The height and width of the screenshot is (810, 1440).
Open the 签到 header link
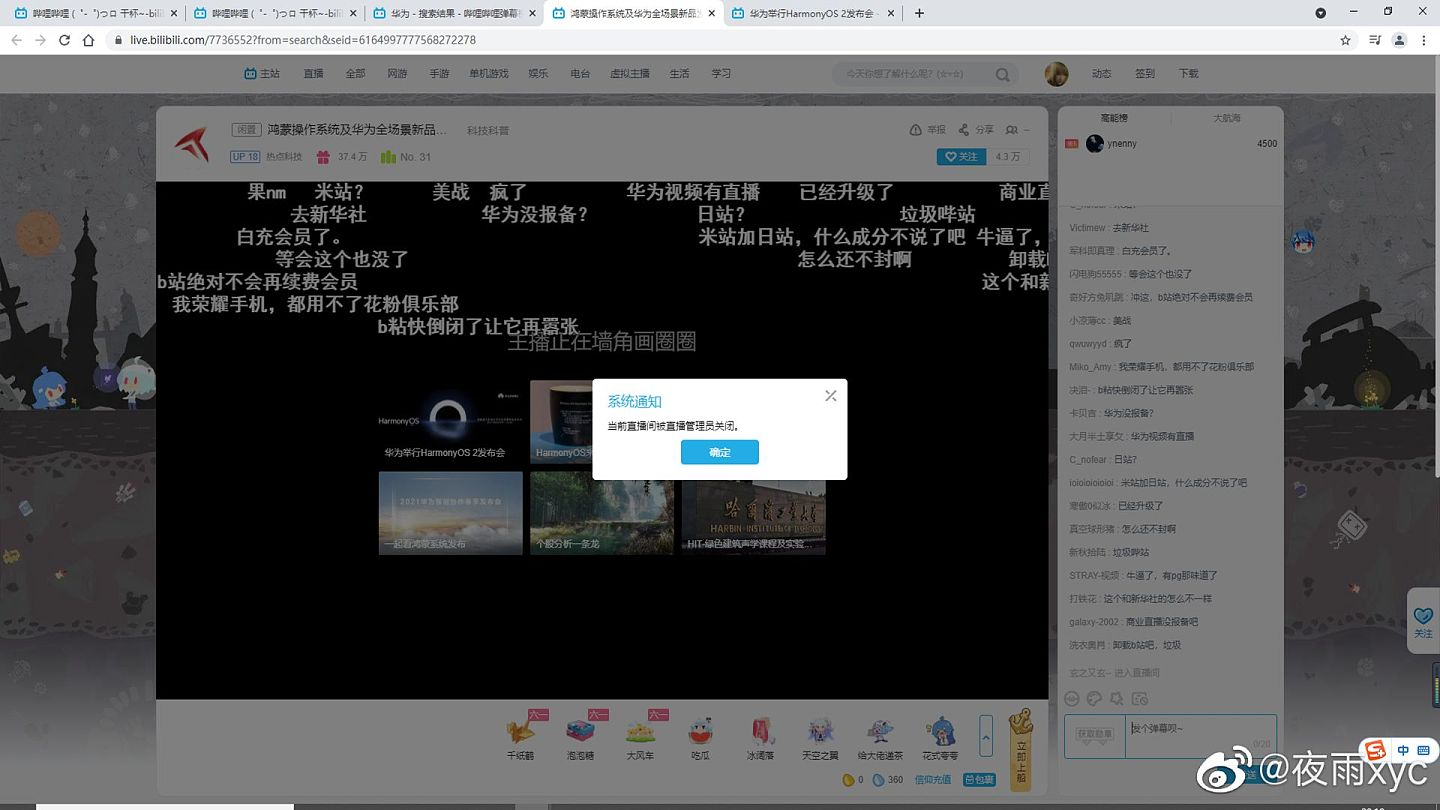click(x=1145, y=74)
